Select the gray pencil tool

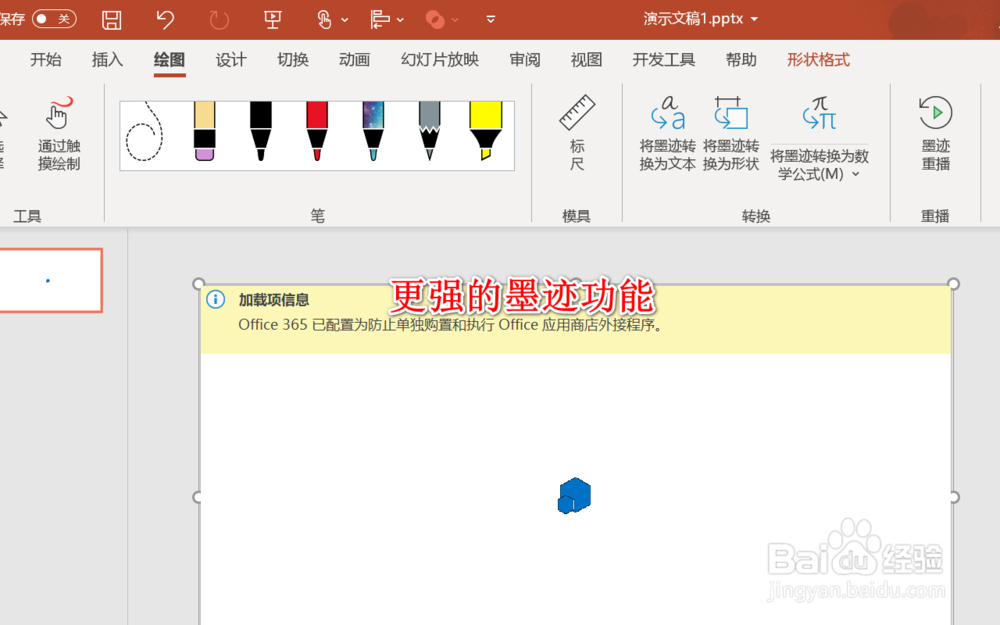[x=429, y=131]
